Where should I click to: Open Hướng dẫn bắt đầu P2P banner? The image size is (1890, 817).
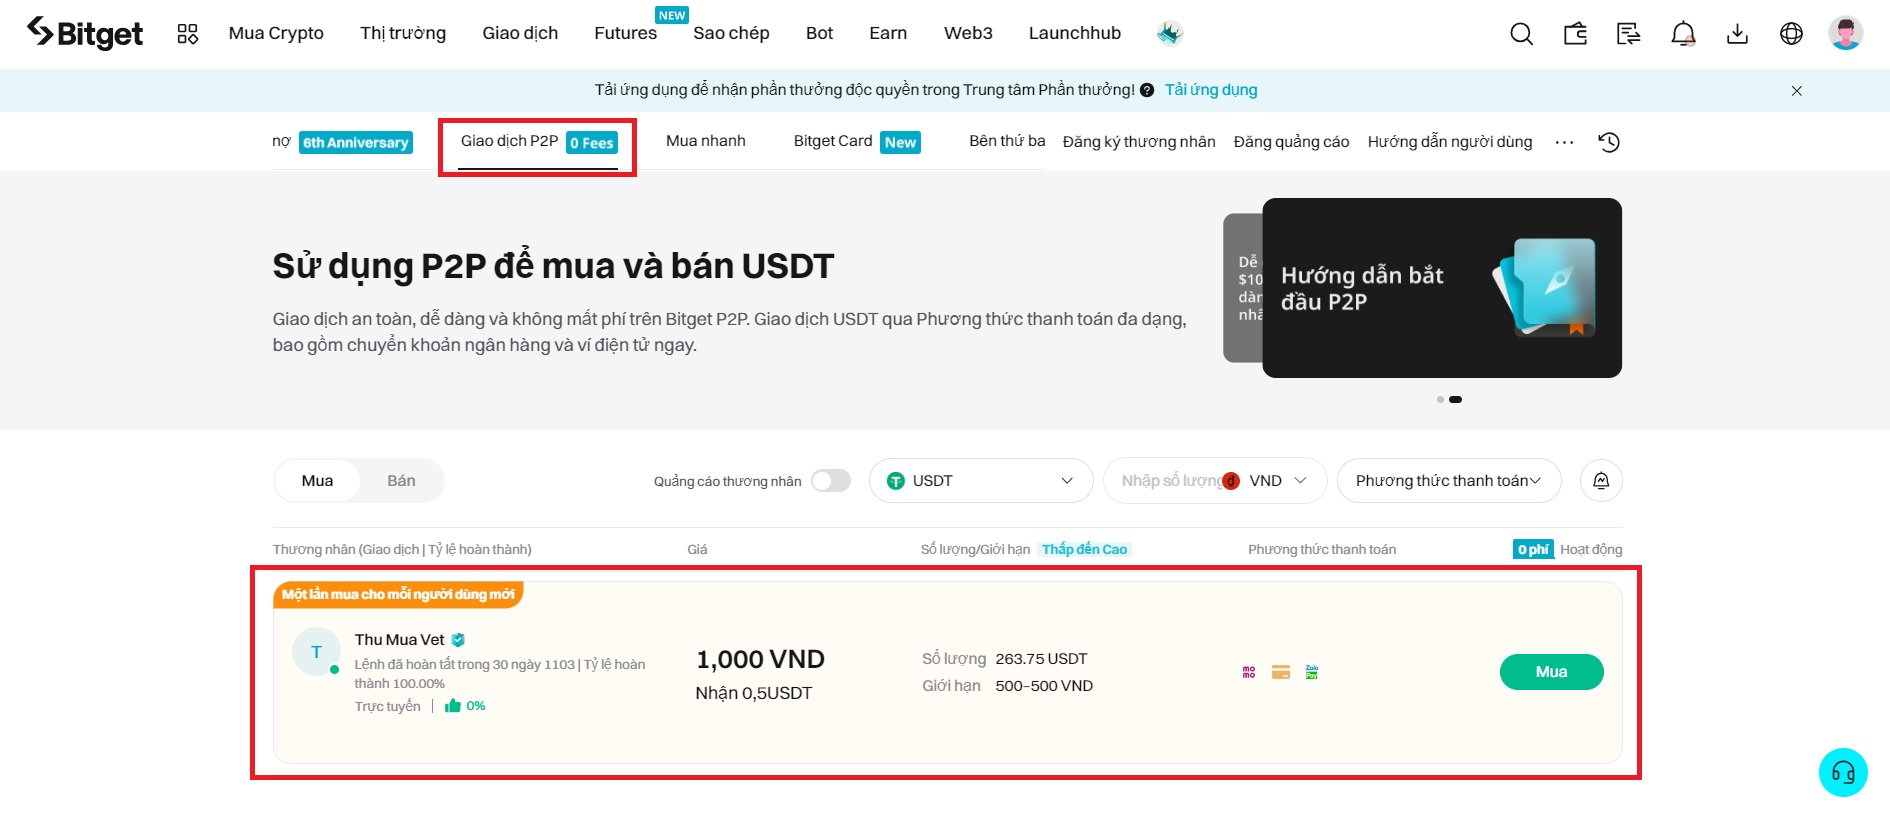1441,288
